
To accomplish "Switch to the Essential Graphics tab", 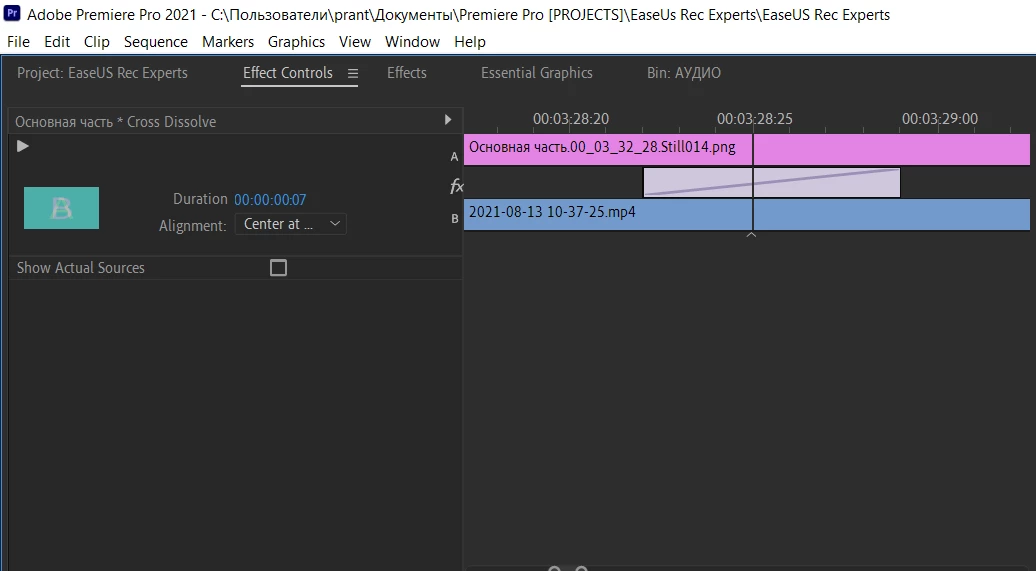I will coord(536,73).
